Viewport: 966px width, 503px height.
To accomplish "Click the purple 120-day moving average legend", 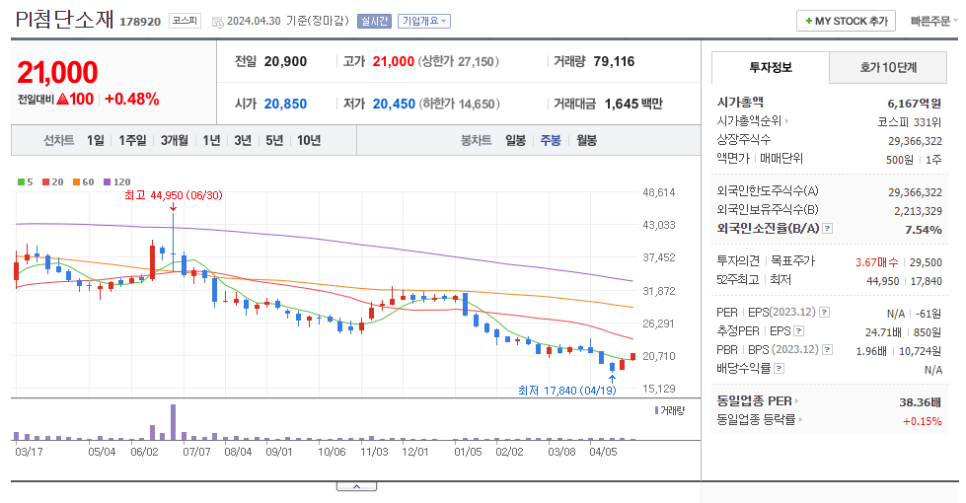I will (x=117, y=182).
